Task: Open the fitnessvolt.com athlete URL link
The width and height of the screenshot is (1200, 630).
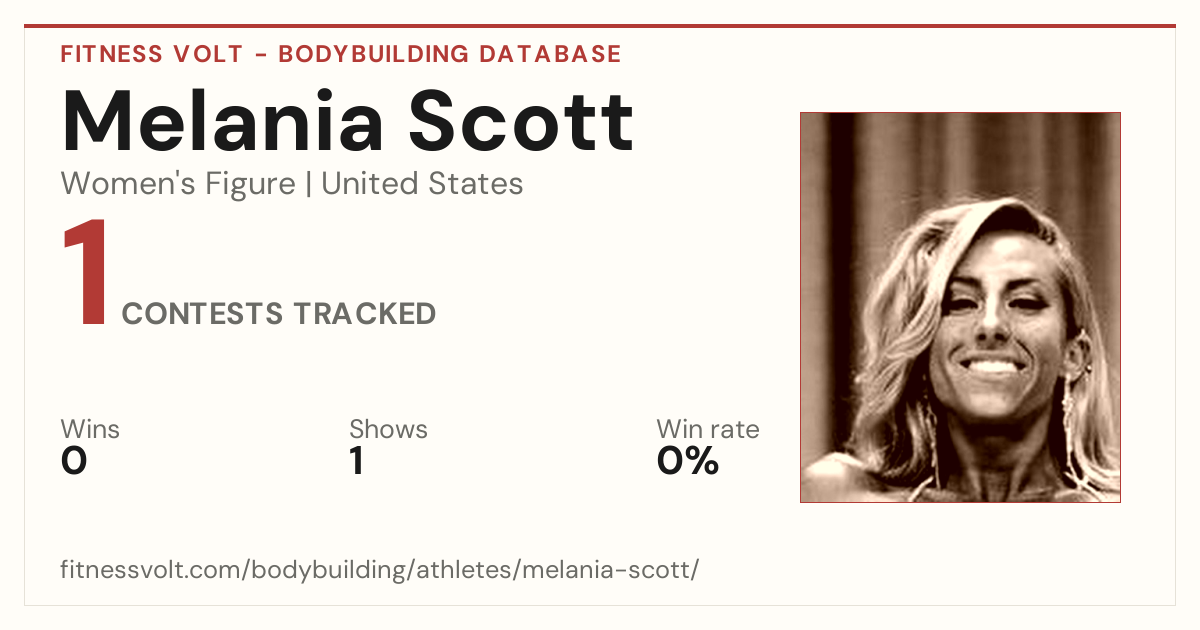Action: [x=380, y=570]
